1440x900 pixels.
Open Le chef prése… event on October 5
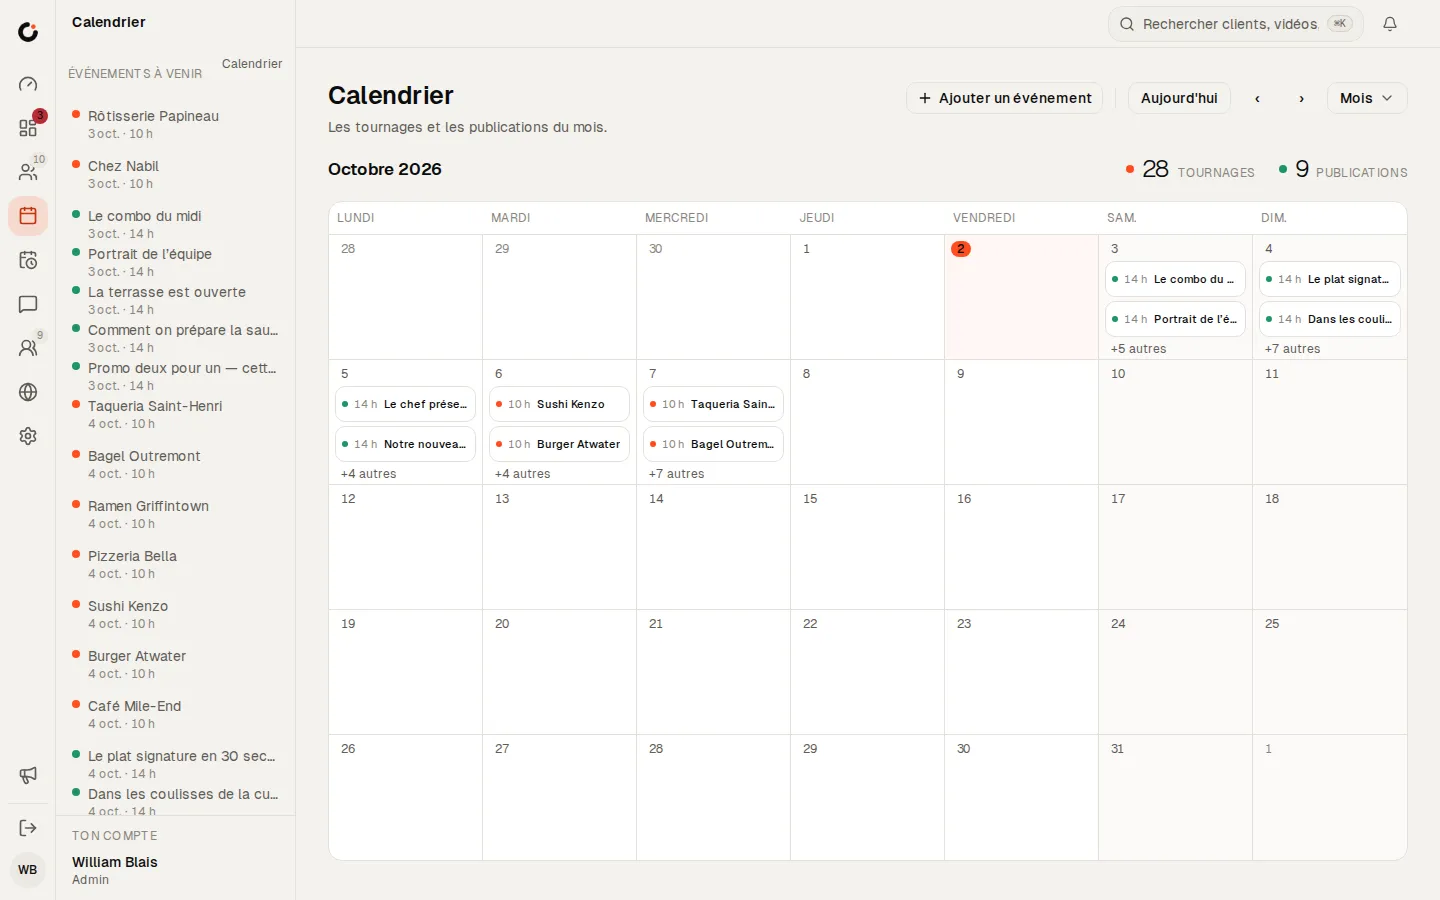pyautogui.click(x=405, y=404)
